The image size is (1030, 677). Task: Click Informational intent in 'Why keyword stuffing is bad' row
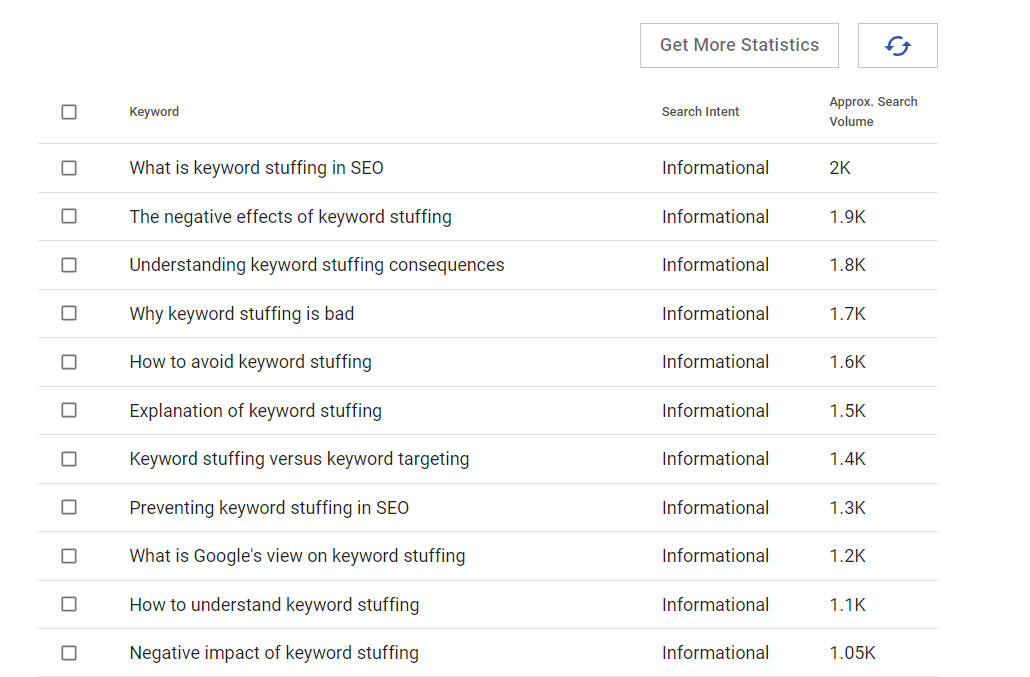(715, 314)
